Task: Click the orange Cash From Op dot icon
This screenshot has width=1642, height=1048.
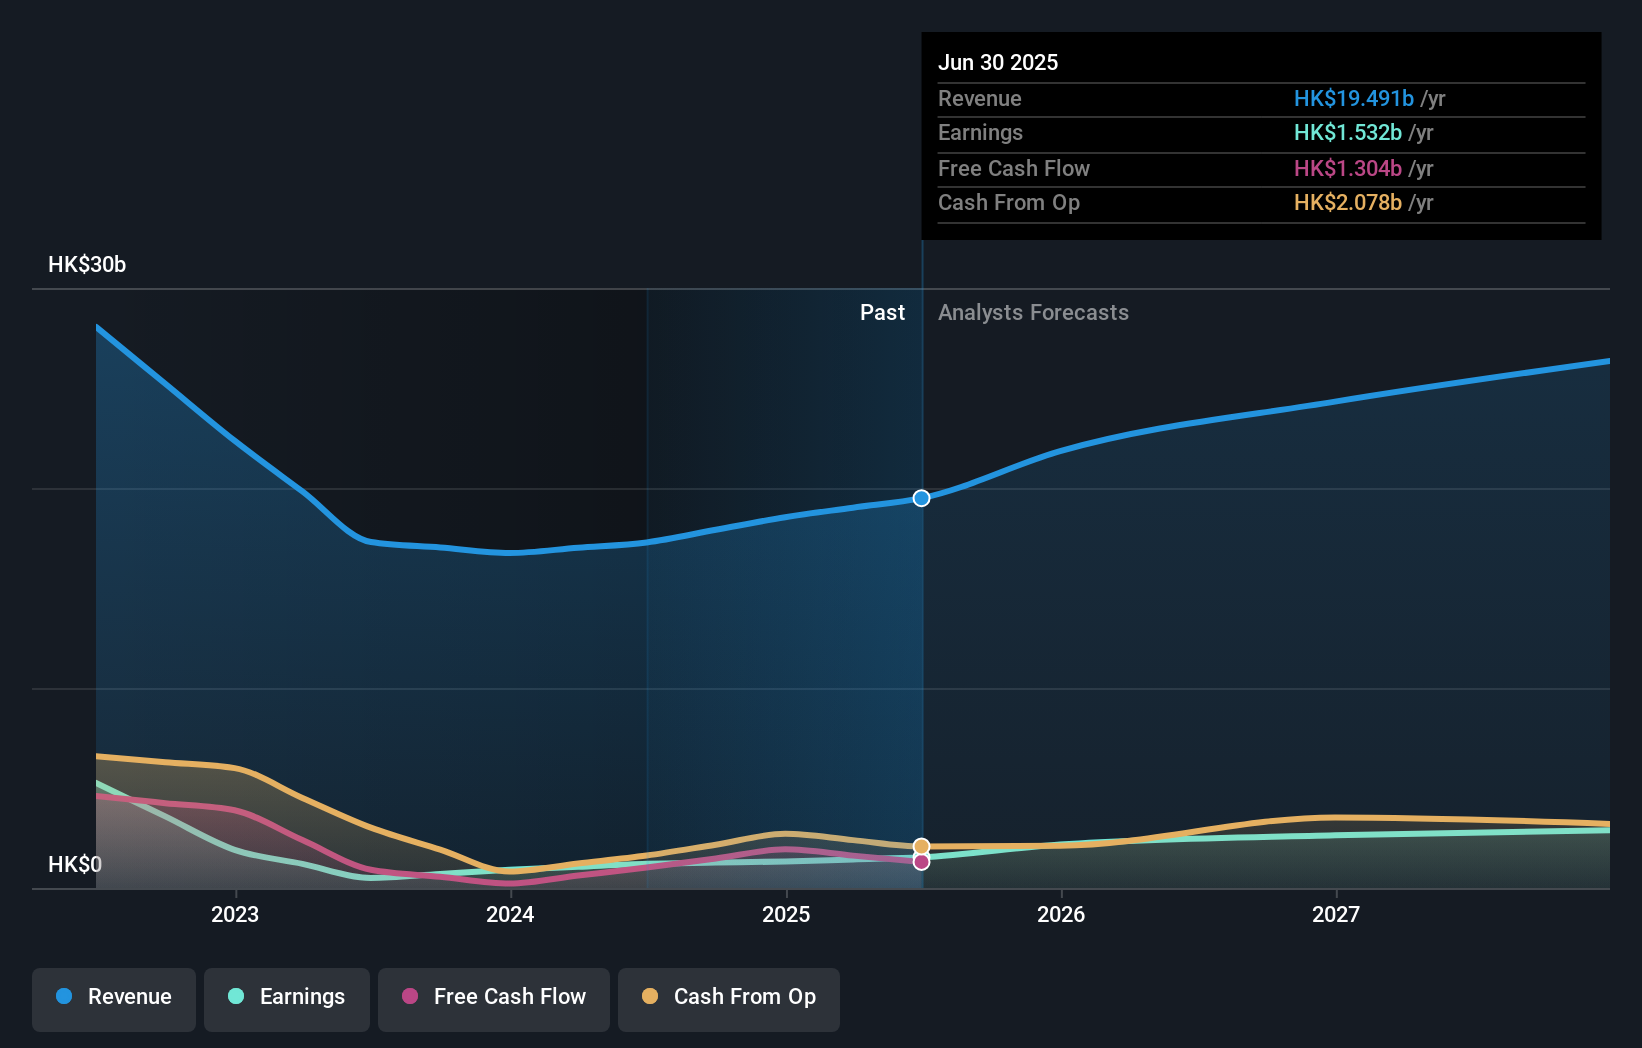Action: [650, 997]
